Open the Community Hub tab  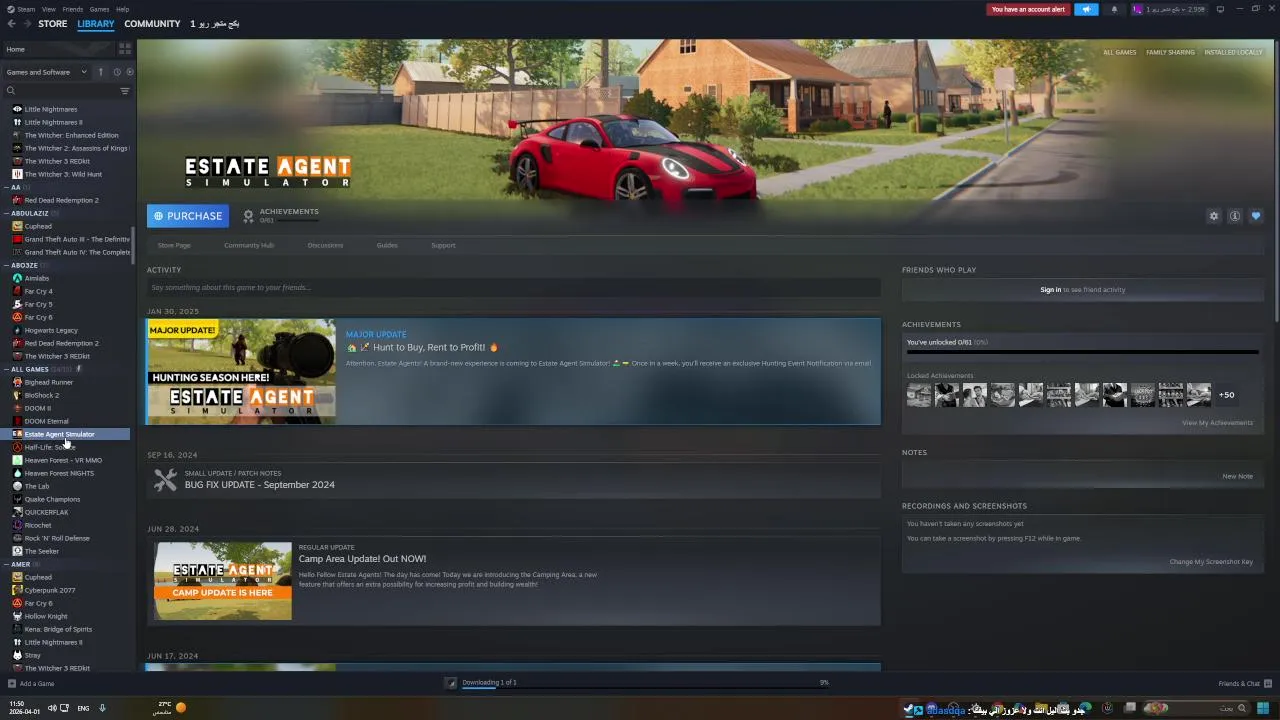249,245
